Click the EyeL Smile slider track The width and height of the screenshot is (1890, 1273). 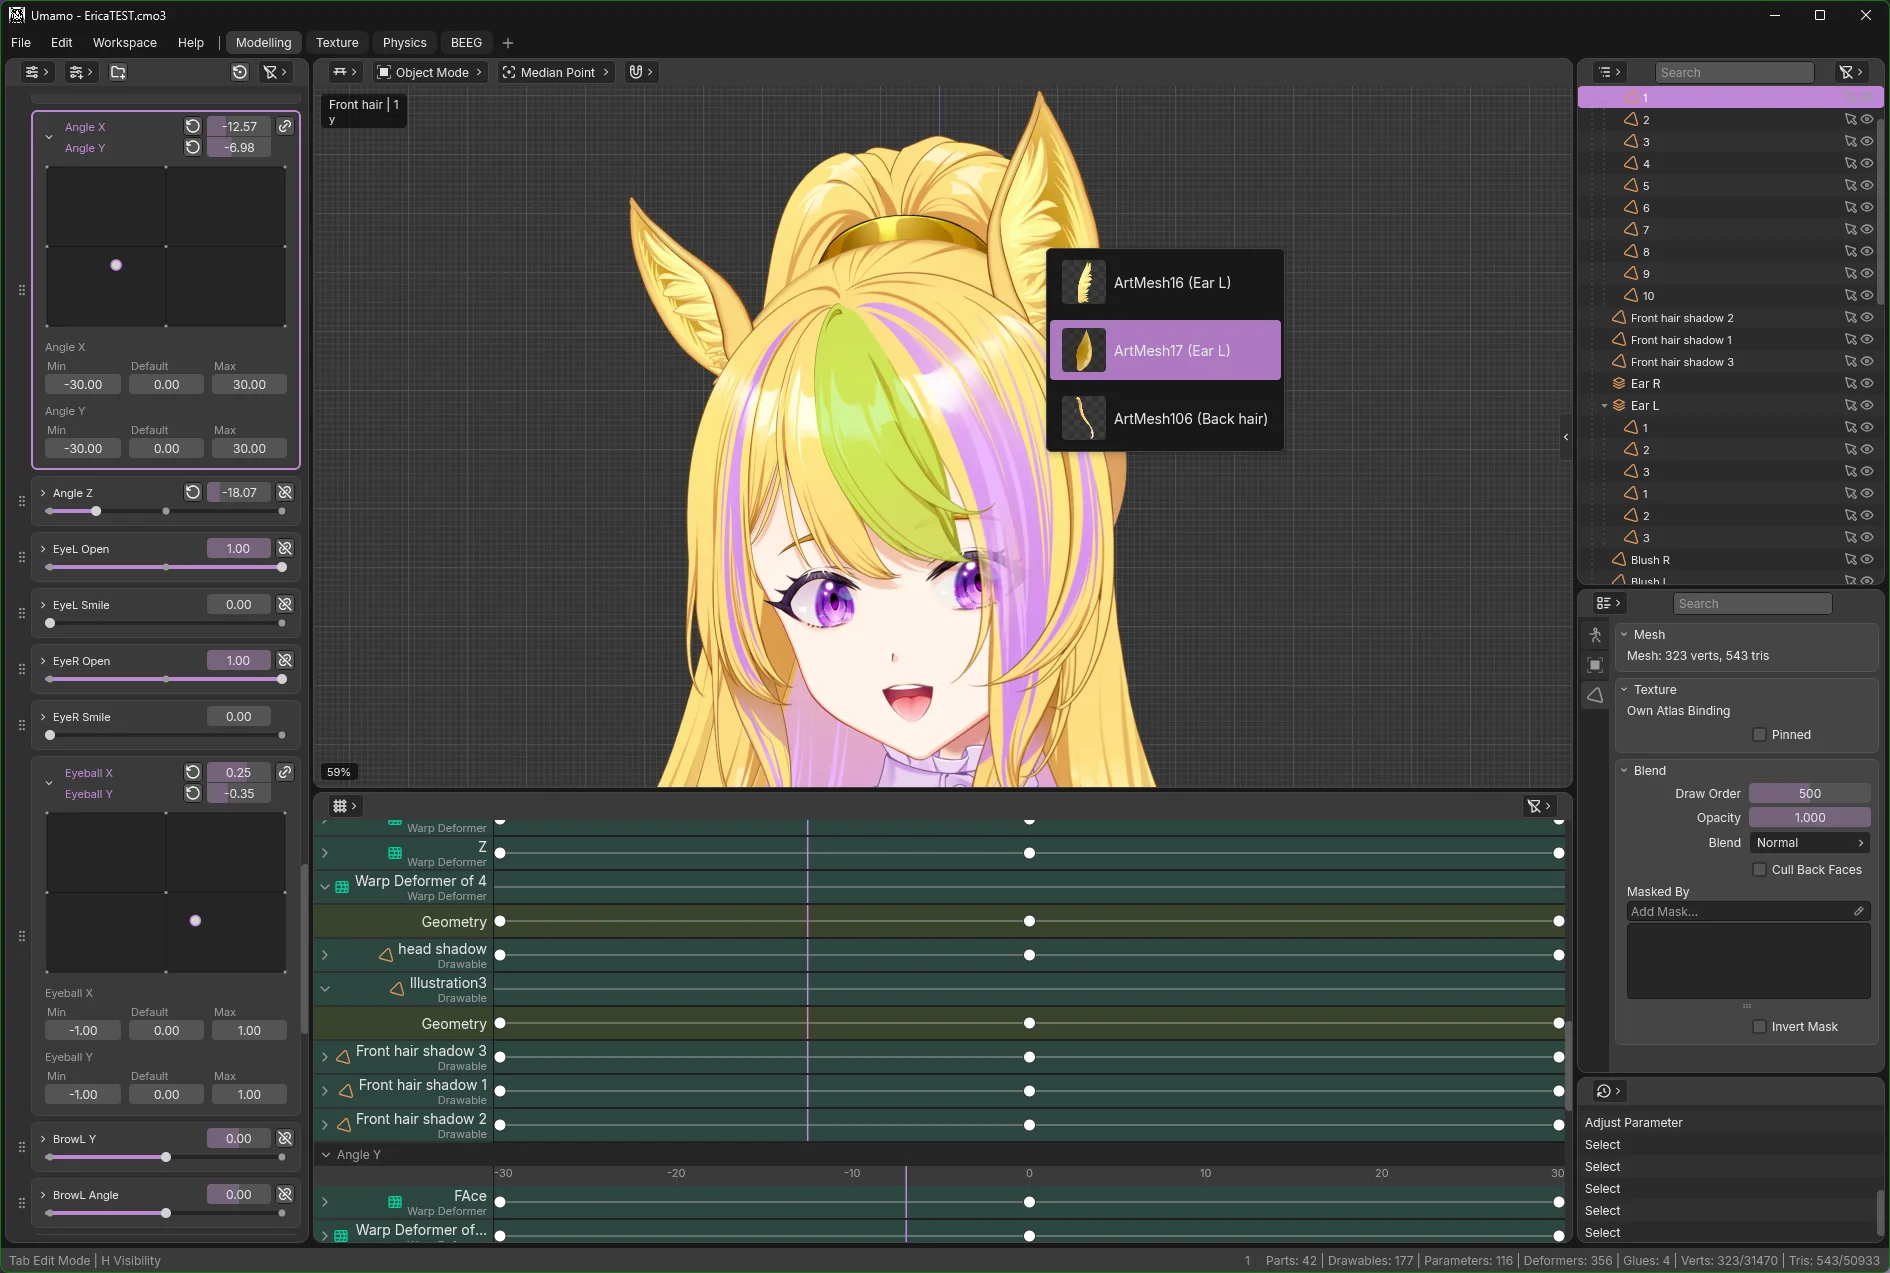[166, 623]
